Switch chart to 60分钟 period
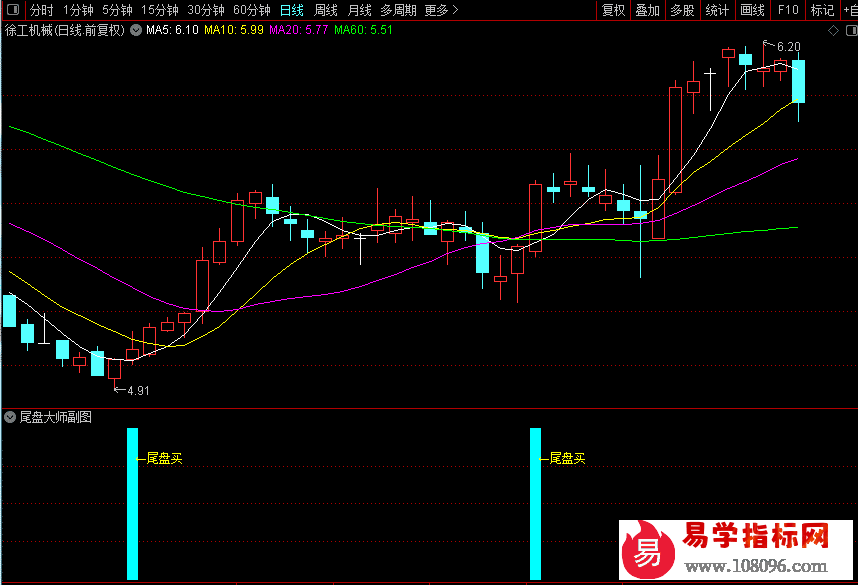 pos(252,10)
